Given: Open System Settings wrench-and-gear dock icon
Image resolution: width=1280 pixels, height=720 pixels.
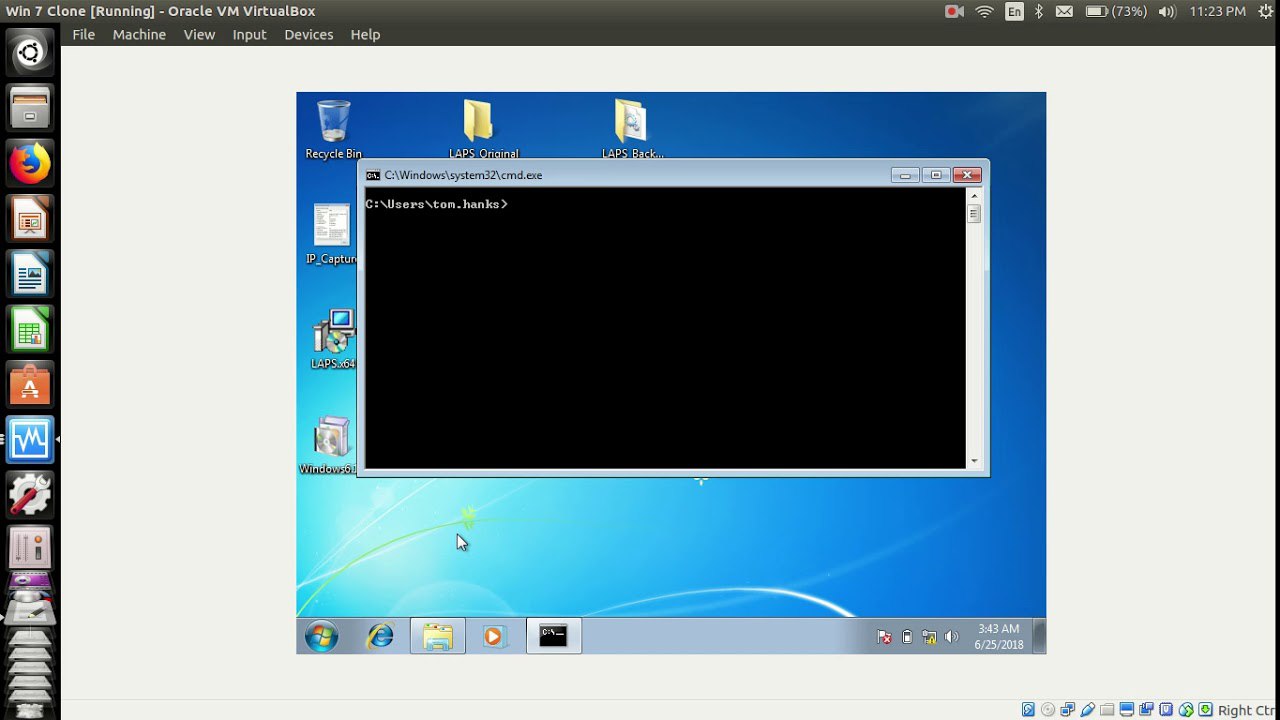Looking at the screenshot, I should [30, 494].
